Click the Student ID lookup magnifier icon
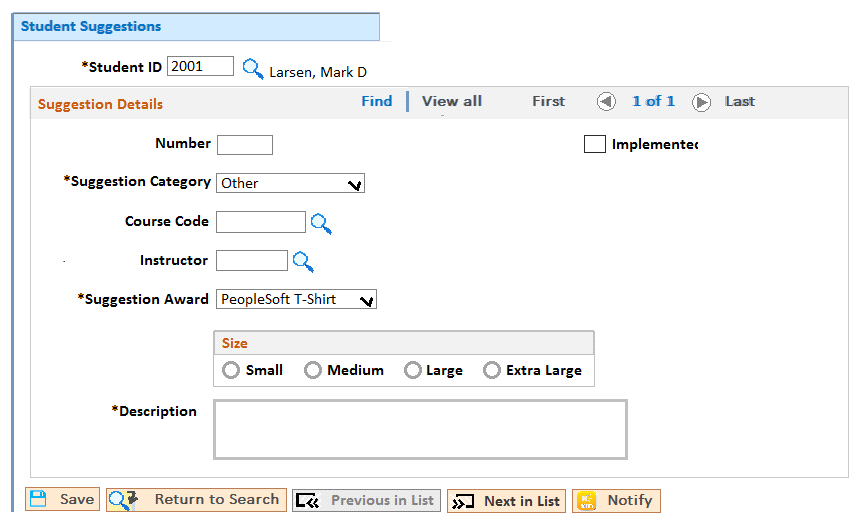863x525 pixels. [x=253, y=69]
